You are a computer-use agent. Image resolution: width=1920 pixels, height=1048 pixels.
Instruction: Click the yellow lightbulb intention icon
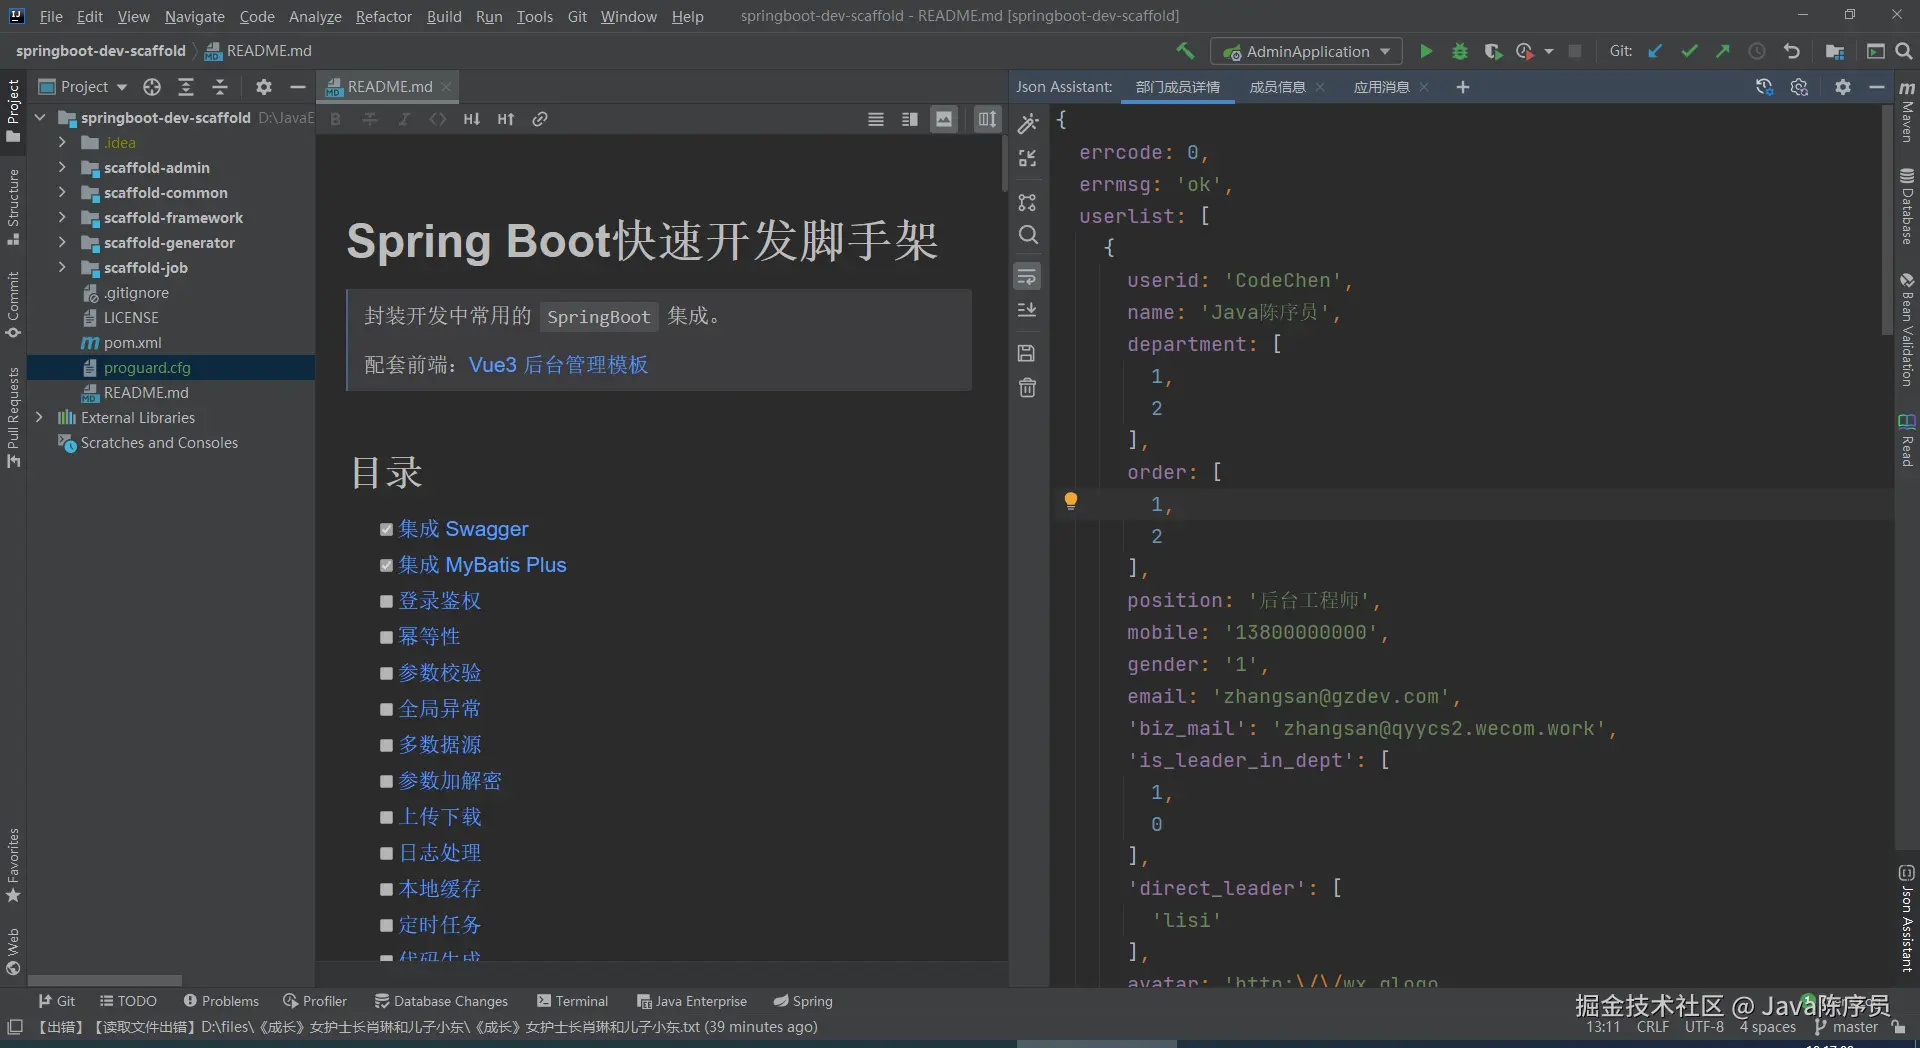coord(1071,501)
